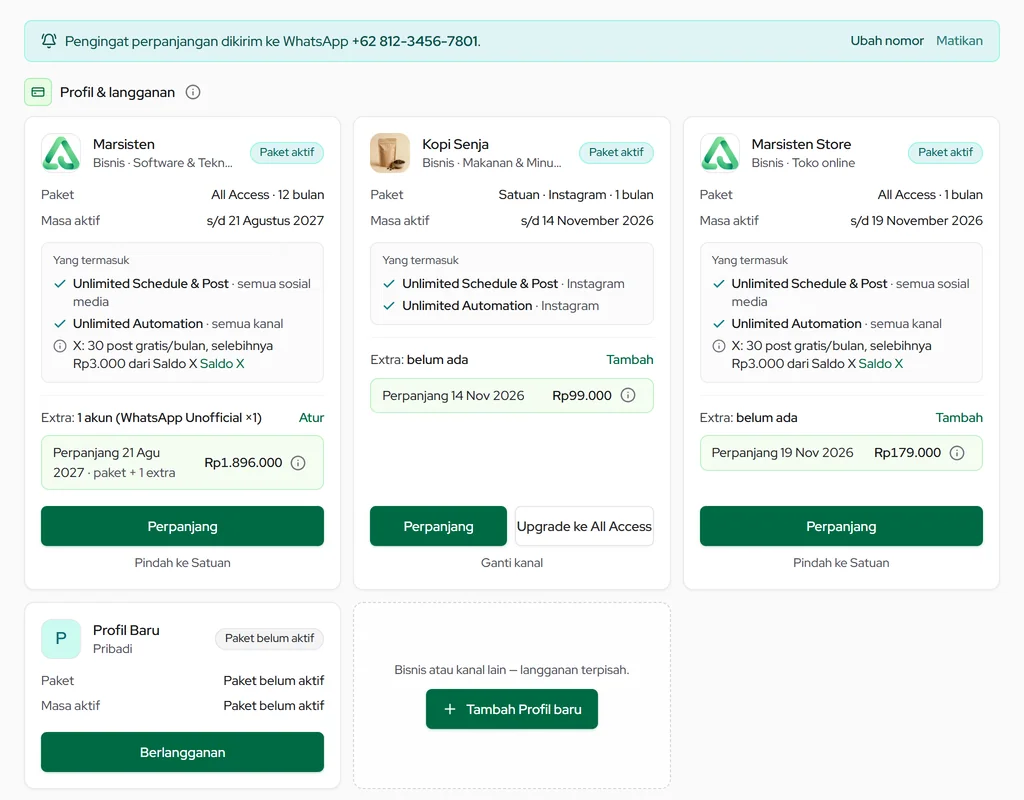Click the Kopi Senja coffee bag avatar
The width and height of the screenshot is (1024, 800).
tap(390, 153)
